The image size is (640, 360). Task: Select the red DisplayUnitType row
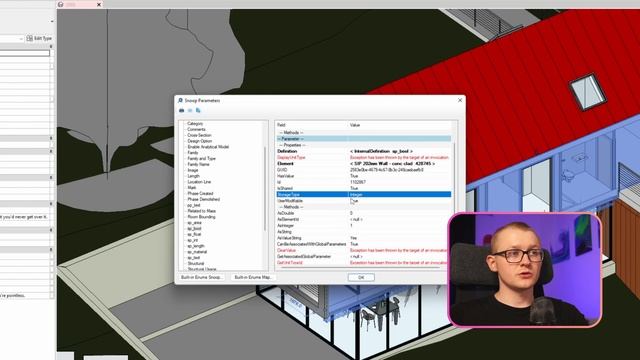[x=364, y=157]
